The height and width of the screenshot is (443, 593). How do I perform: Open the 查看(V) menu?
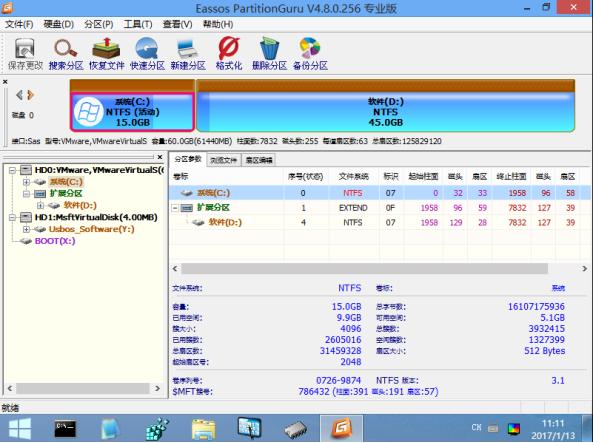[x=177, y=25]
